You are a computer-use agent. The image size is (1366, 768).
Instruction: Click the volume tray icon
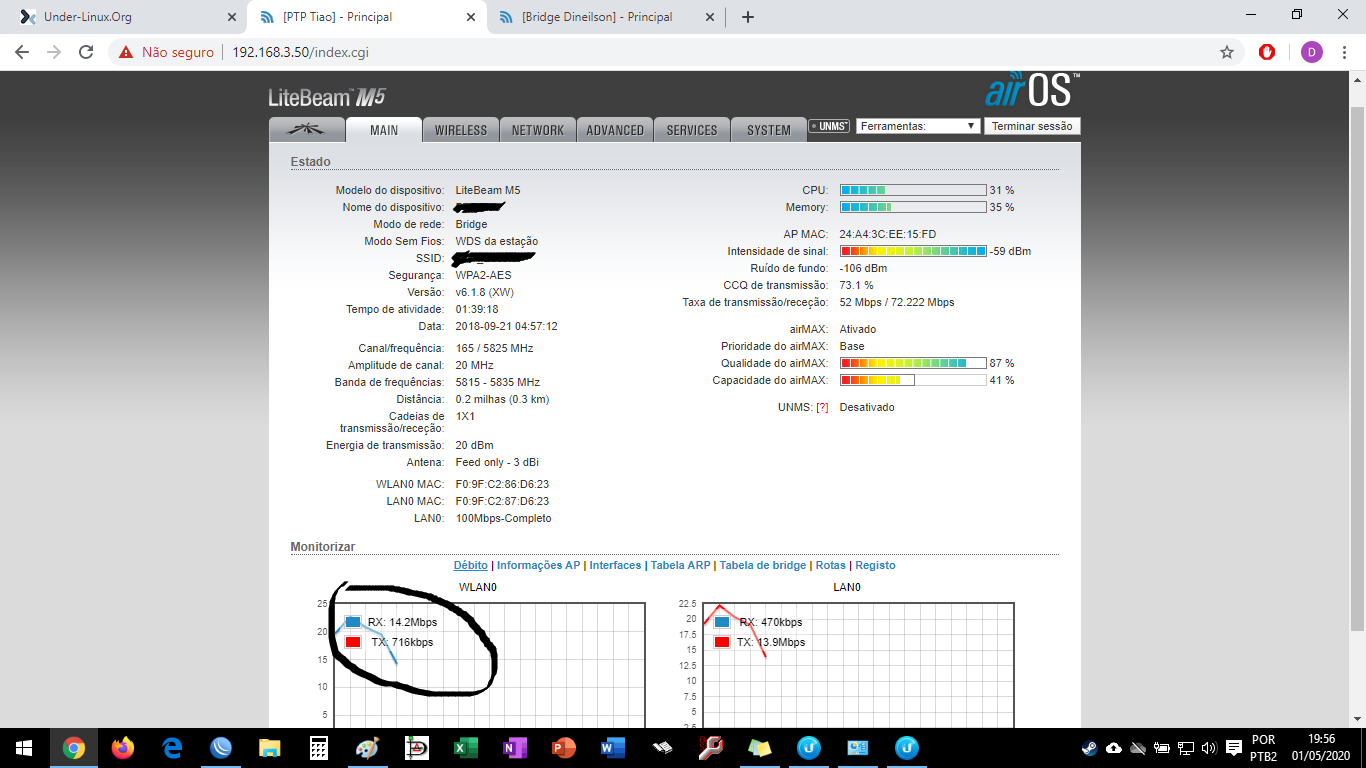[x=1208, y=748]
